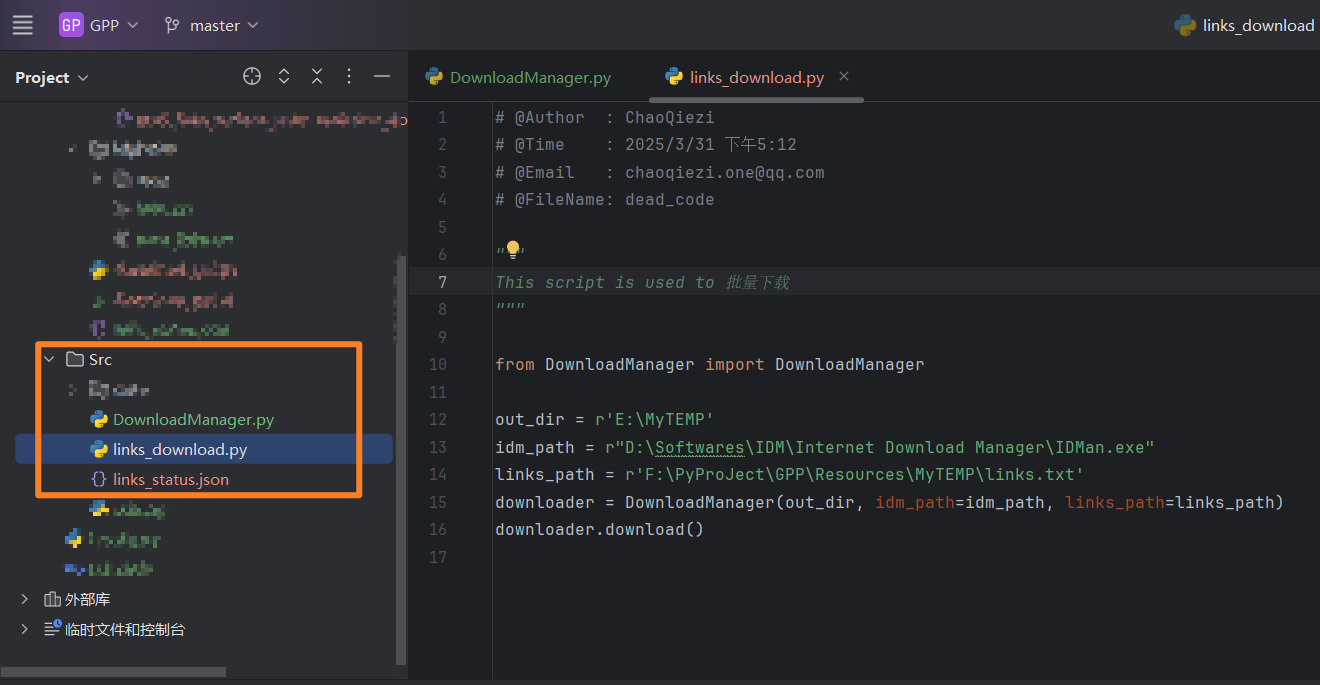Collapse the Src folder in Project tree
Screen dimensions: 1320x685
[49, 359]
